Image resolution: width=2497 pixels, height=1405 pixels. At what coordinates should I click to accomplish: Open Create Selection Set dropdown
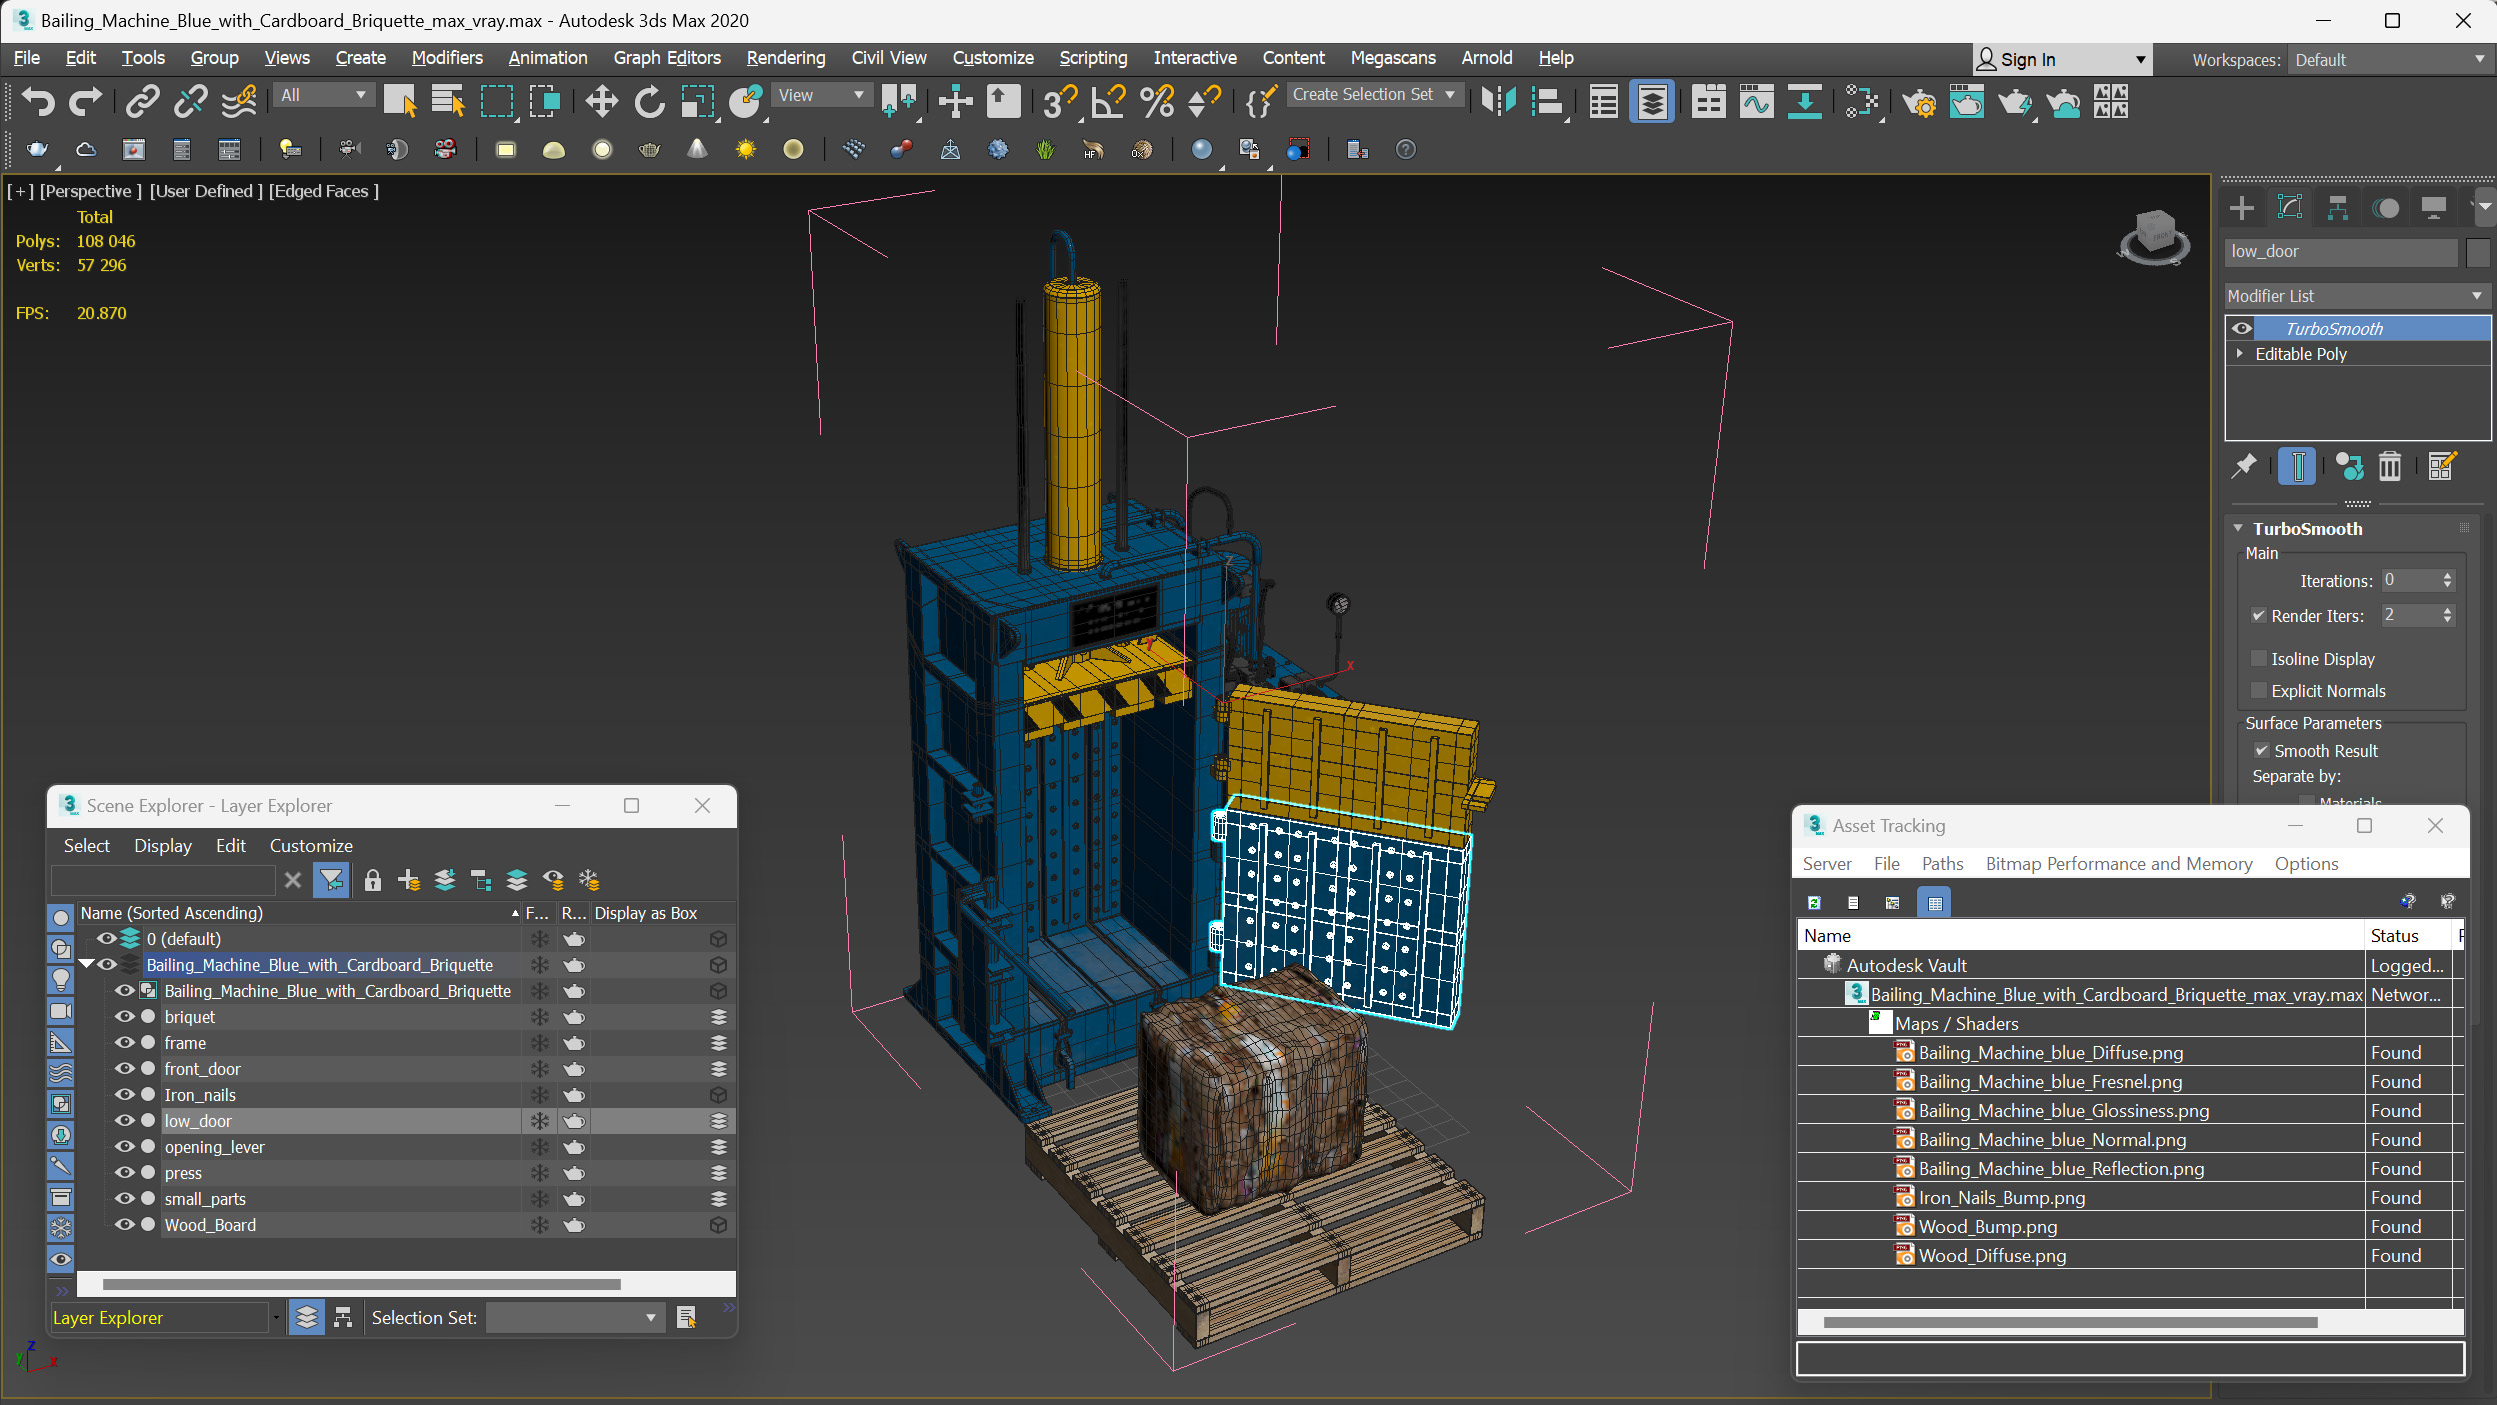coord(1374,95)
